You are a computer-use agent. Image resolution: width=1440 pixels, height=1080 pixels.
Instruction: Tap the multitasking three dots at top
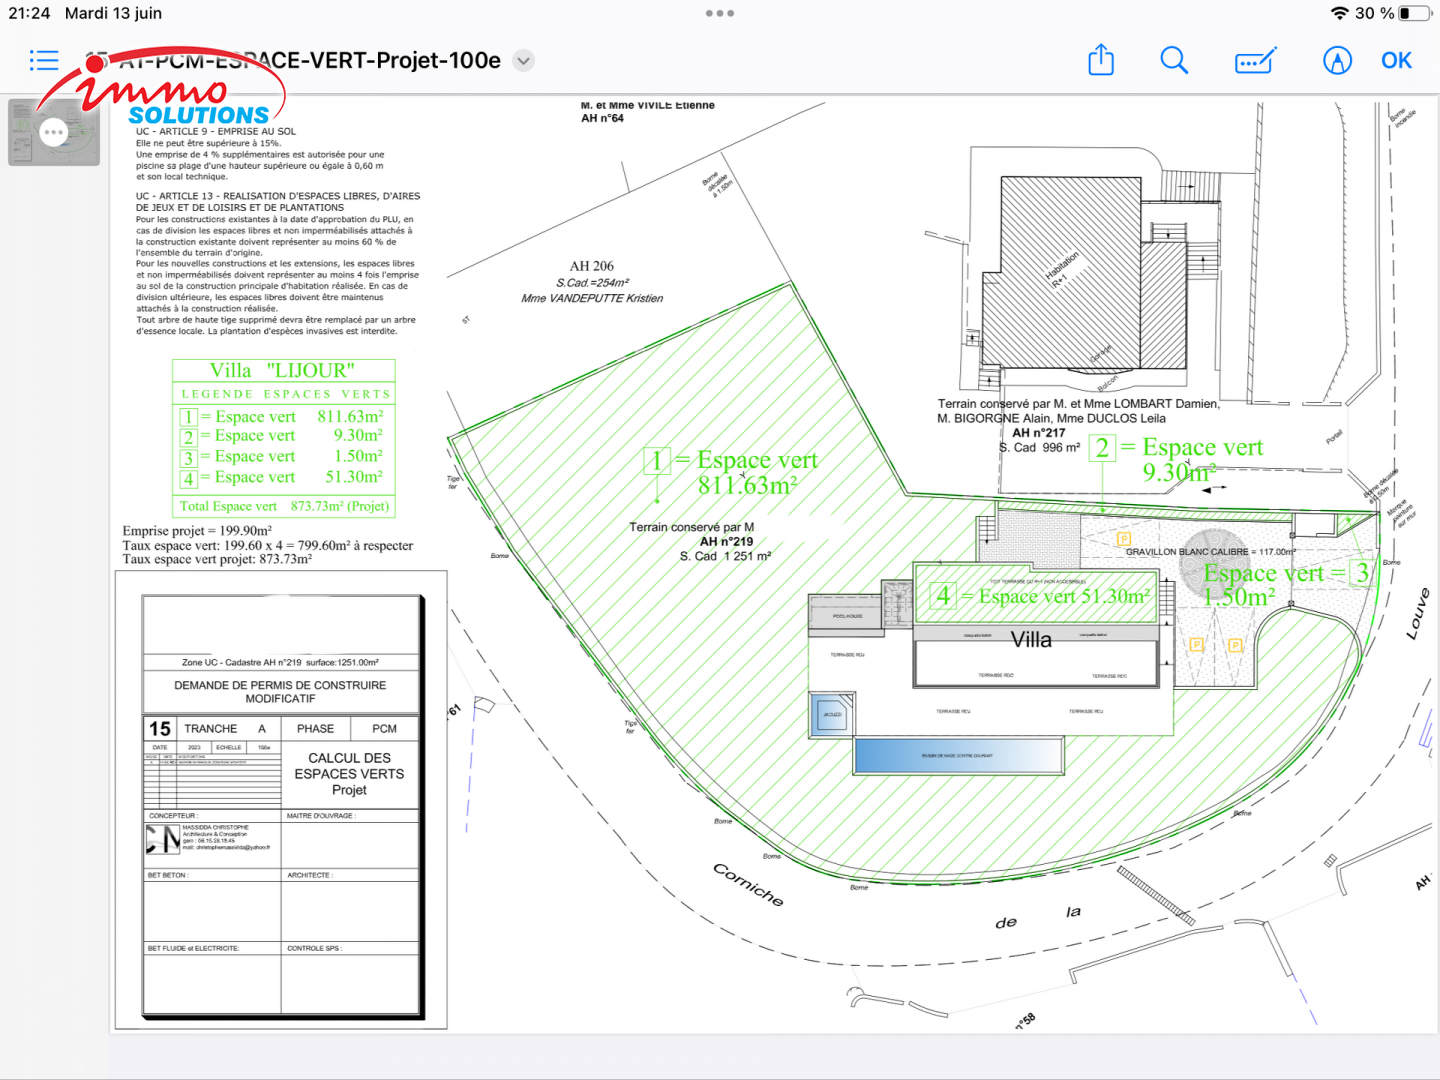720,13
